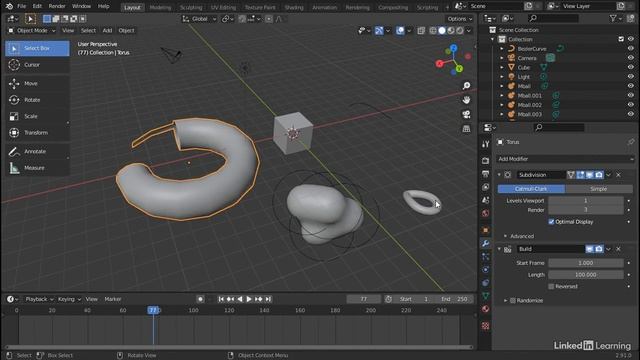The height and width of the screenshot is (360, 640).
Task: Toggle auto keying record button
Action: coord(200,299)
